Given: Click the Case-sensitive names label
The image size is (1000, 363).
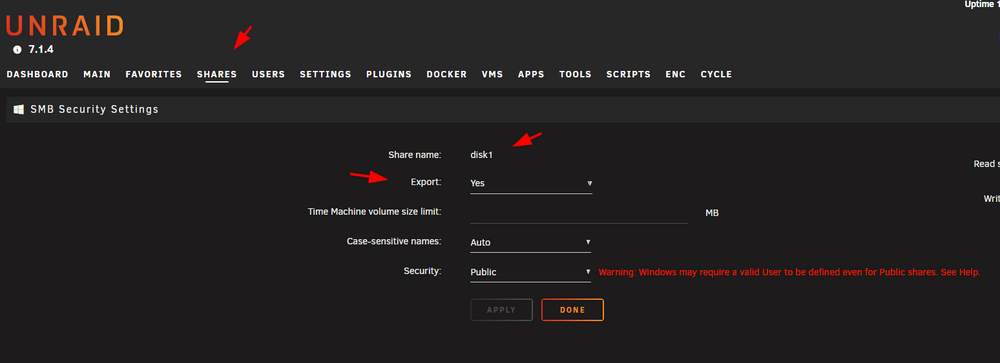Looking at the screenshot, I should click(x=394, y=242).
